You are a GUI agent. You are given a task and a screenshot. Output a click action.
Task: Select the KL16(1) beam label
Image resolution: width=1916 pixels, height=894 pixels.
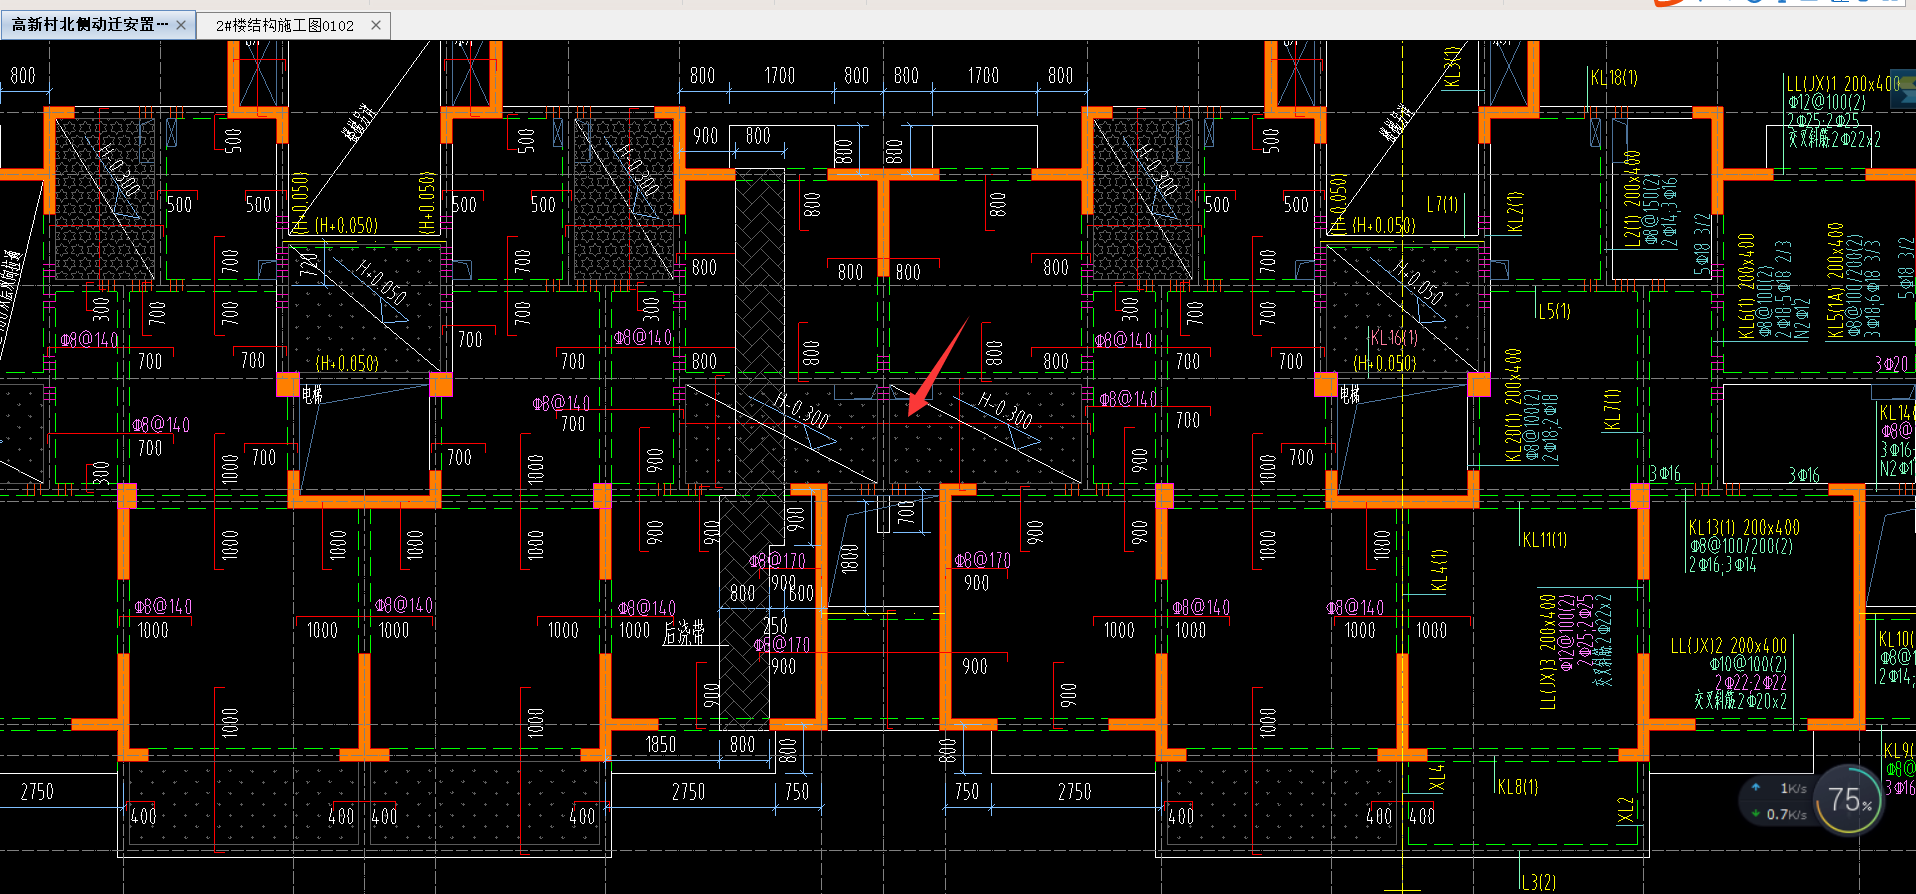point(1394,337)
